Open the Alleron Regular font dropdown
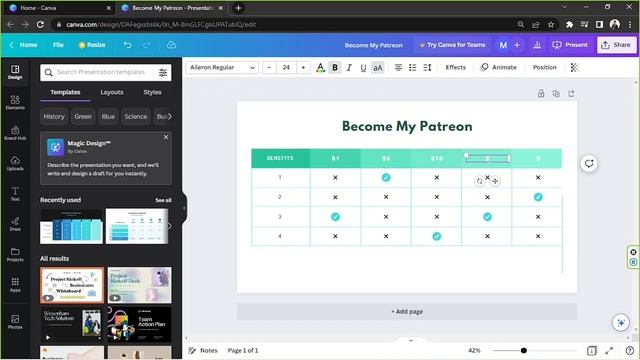Screen dimensions: 640x360 pos(222,67)
